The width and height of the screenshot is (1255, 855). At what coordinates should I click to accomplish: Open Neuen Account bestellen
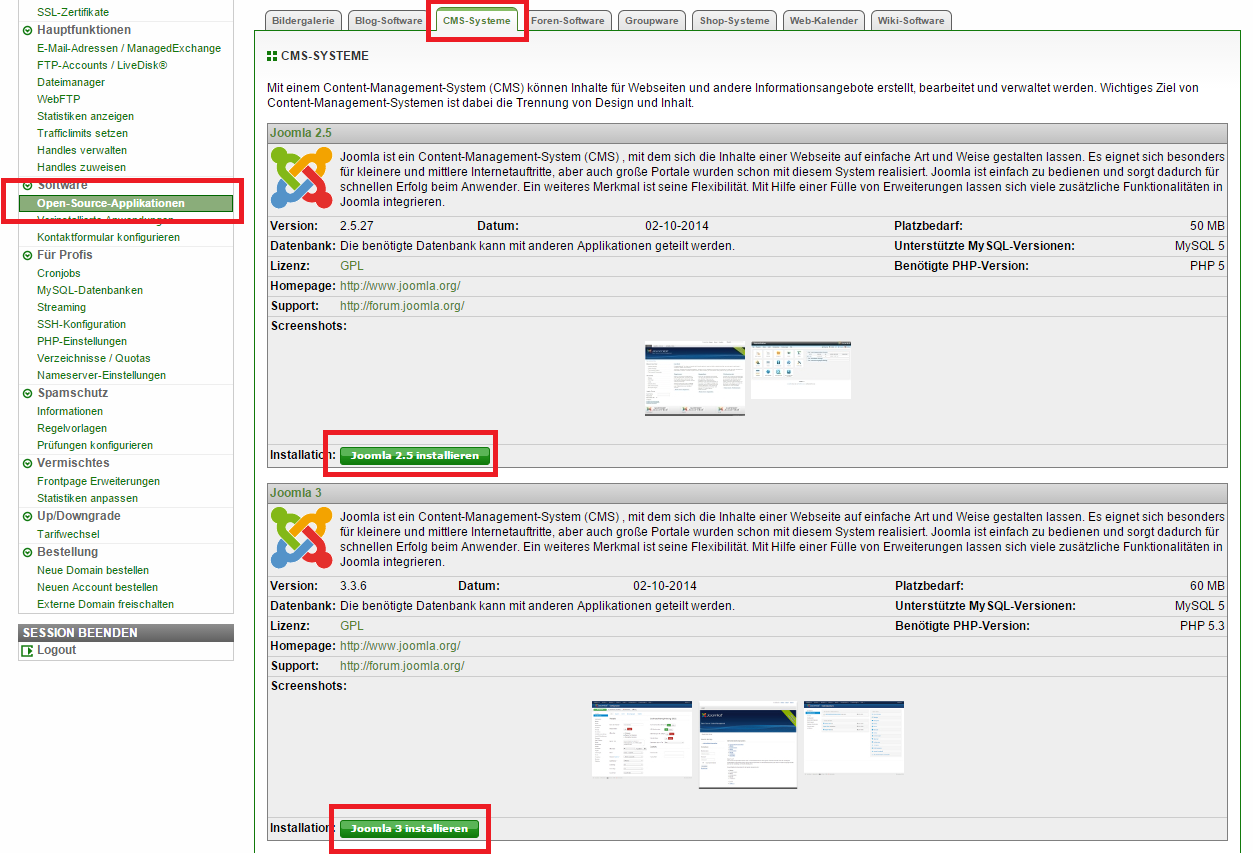97,587
